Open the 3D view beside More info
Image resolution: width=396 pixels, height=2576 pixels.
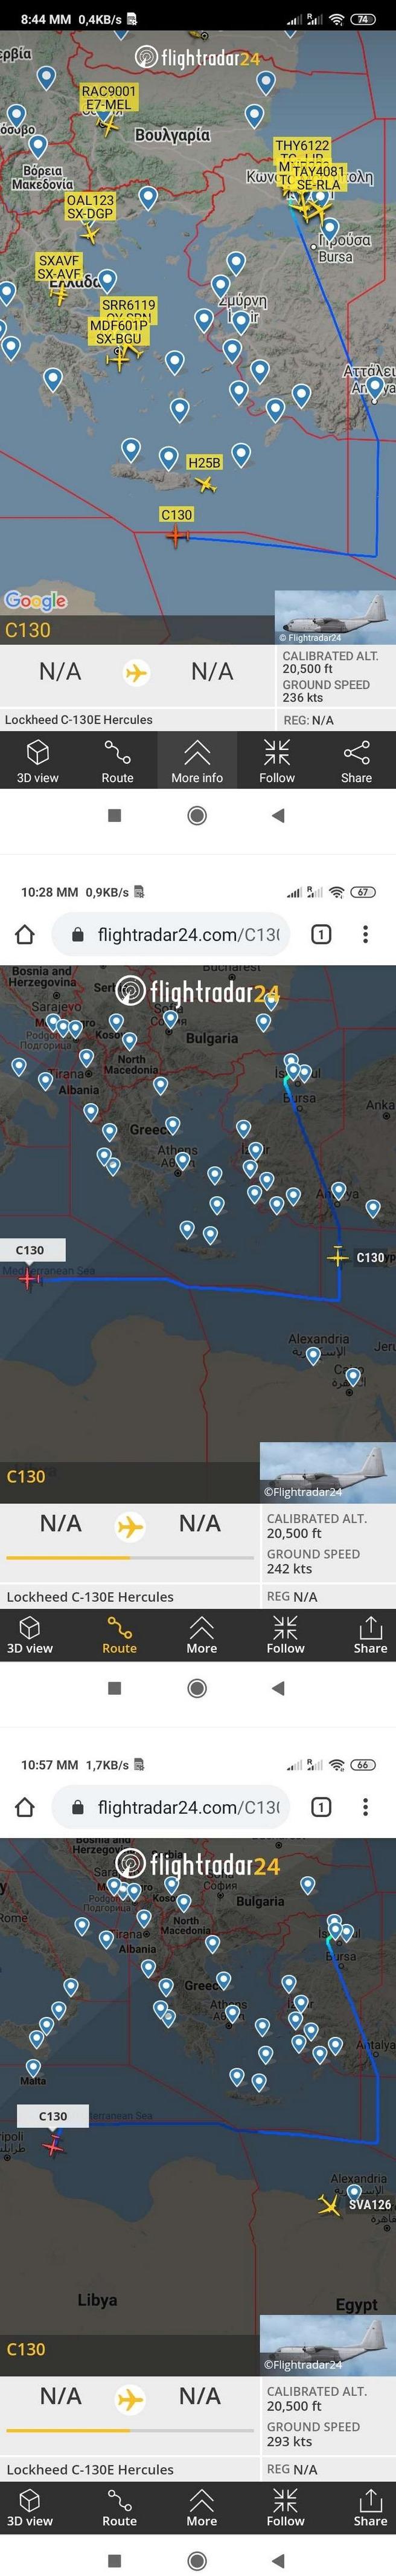pos(38,761)
